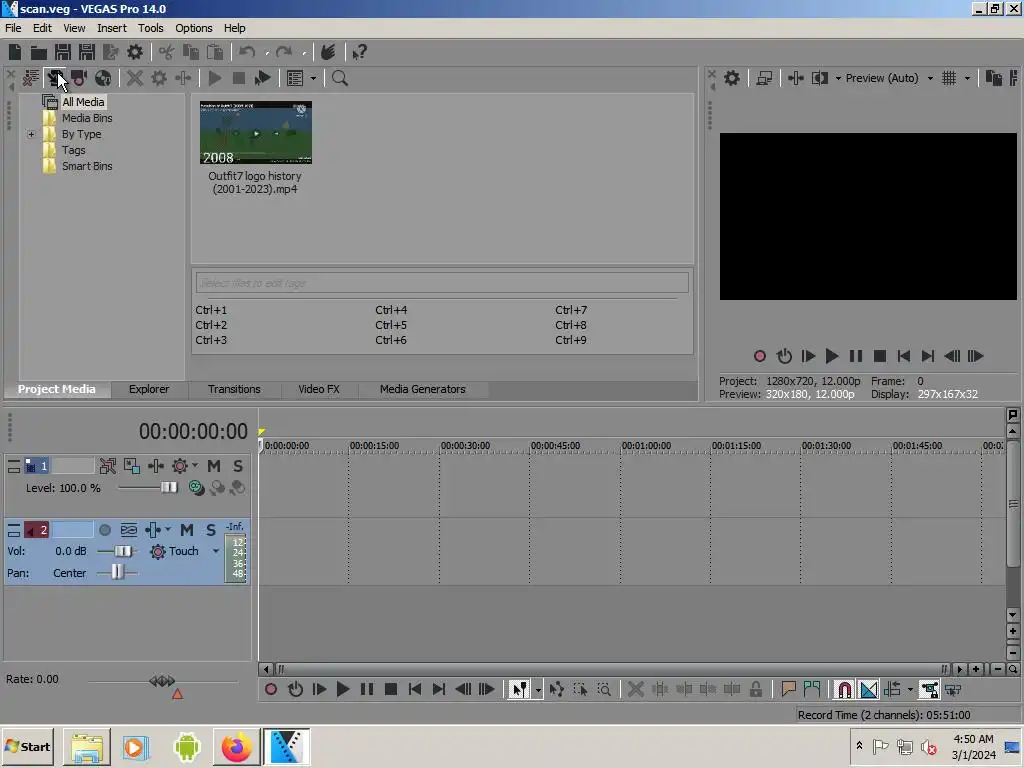This screenshot has width=1024, height=768.
Task: Open a project with the folder icon
Action: point(39,52)
